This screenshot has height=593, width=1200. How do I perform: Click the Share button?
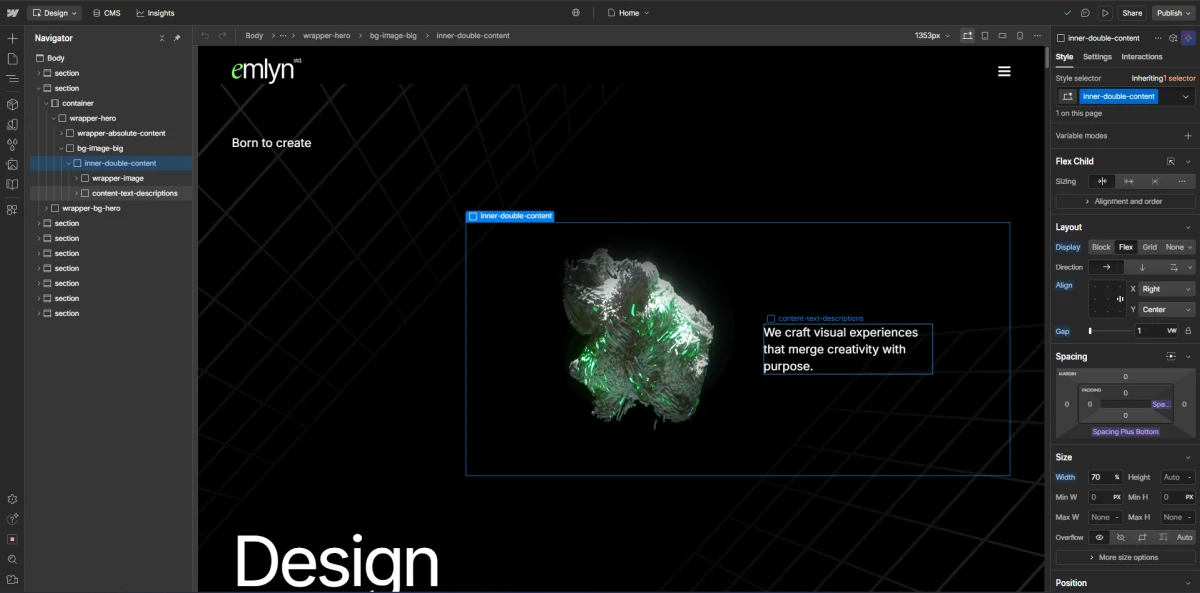1132,13
